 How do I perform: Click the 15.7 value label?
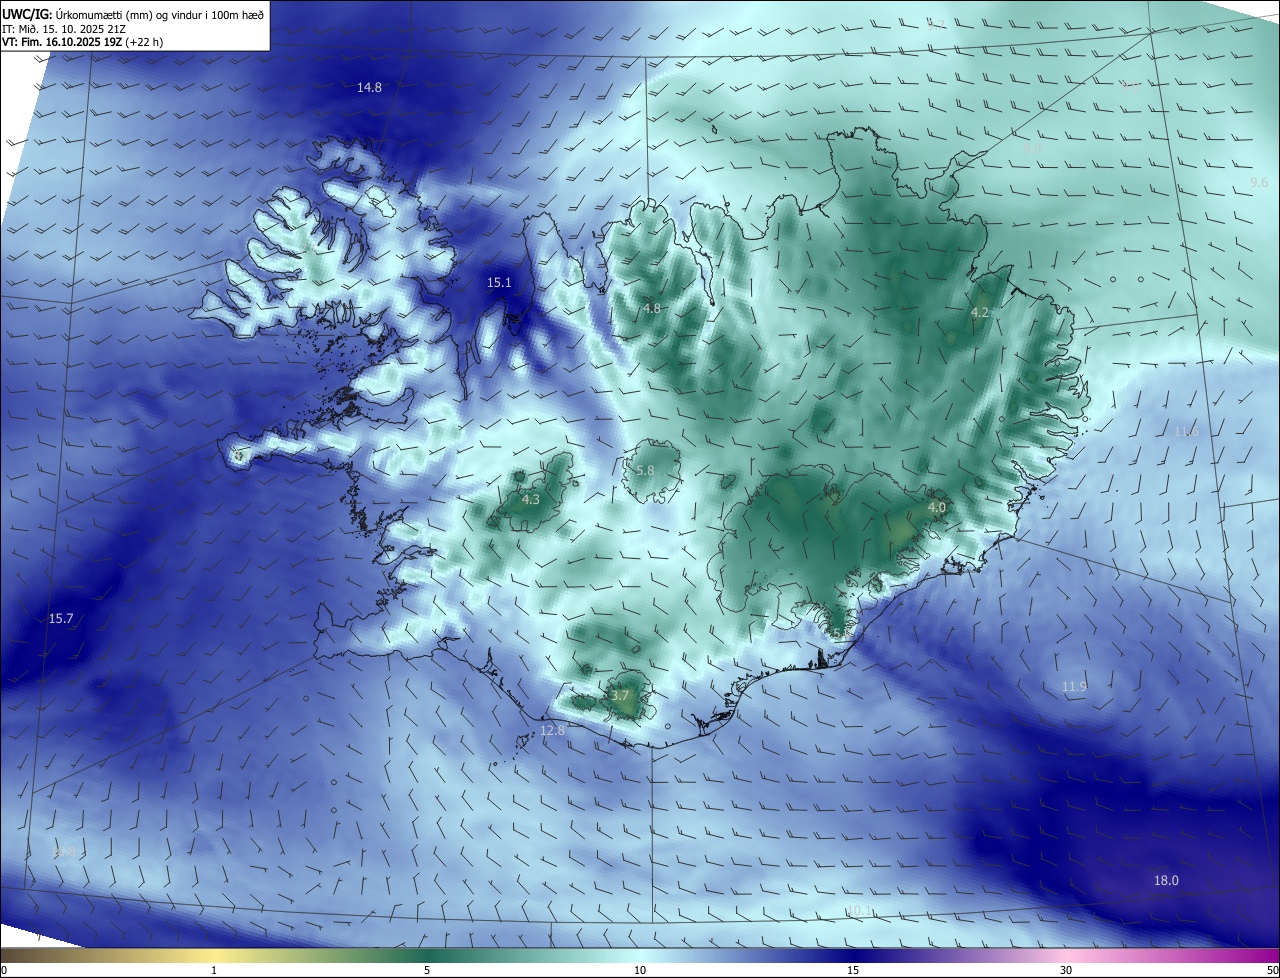pyautogui.click(x=61, y=619)
